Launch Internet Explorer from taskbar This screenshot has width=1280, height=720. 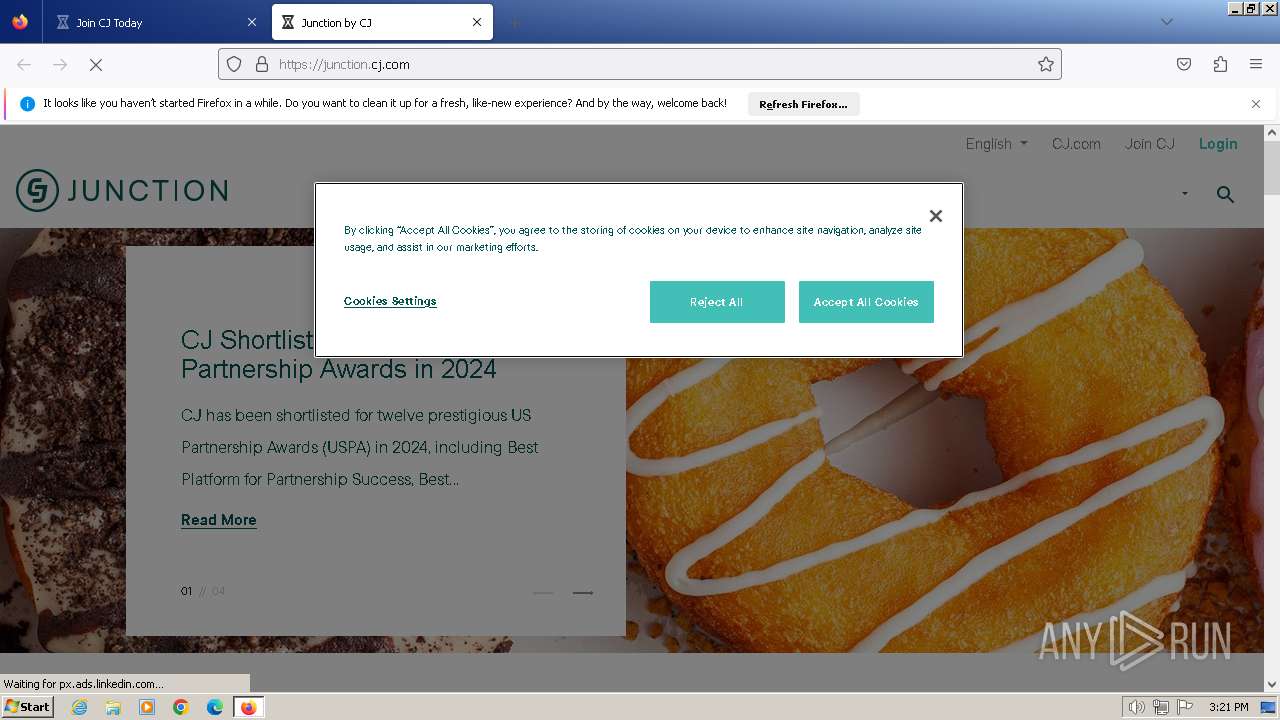(79, 707)
